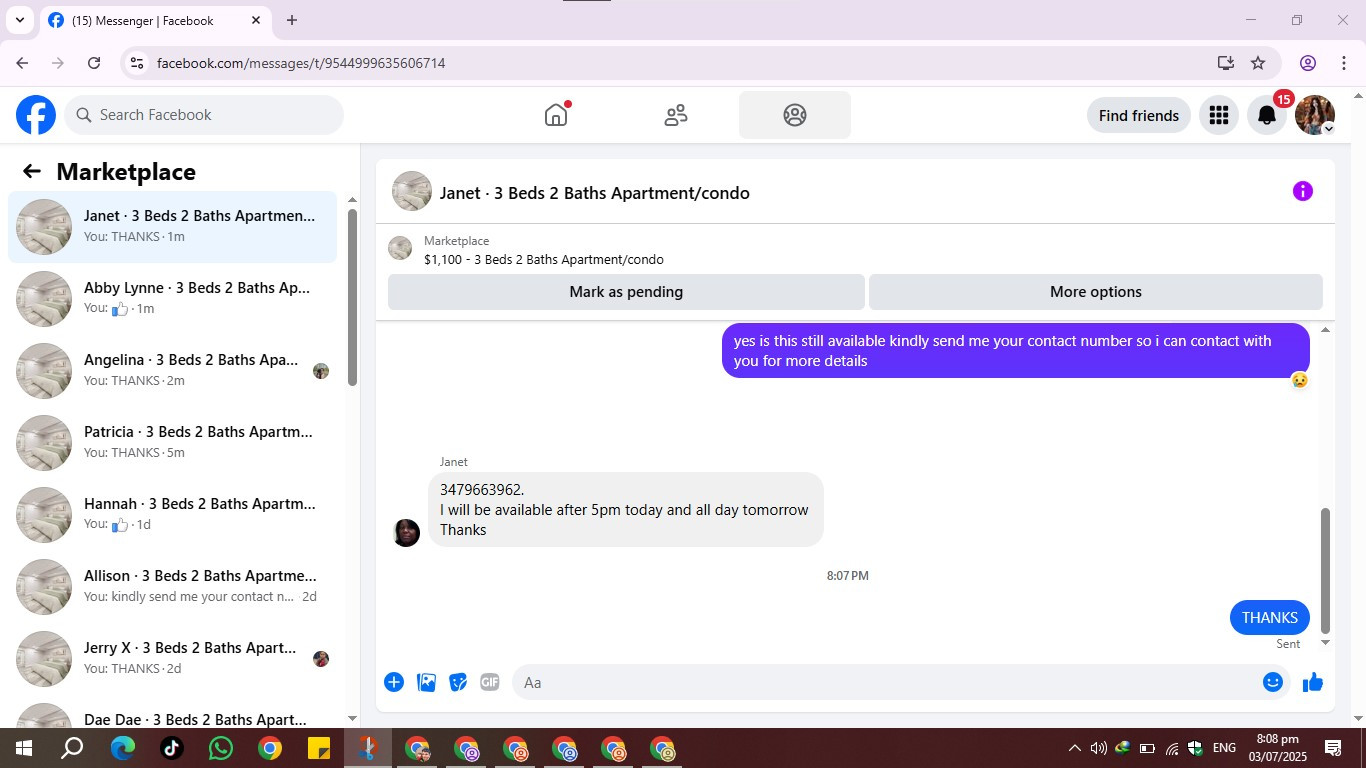Open the Friends icon in top navigation
This screenshot has height=768, width=1366.
tap(676, 115)
